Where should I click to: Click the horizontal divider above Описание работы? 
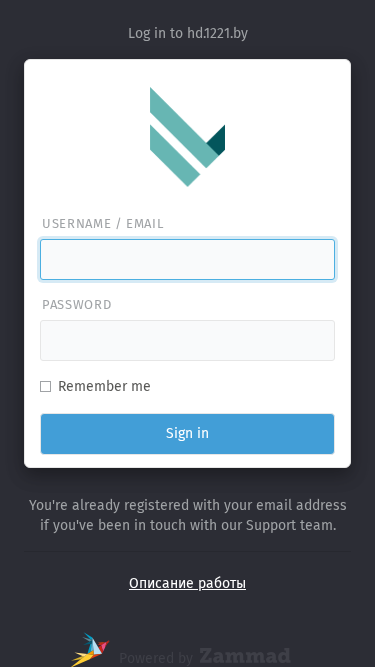pos(188,552)
